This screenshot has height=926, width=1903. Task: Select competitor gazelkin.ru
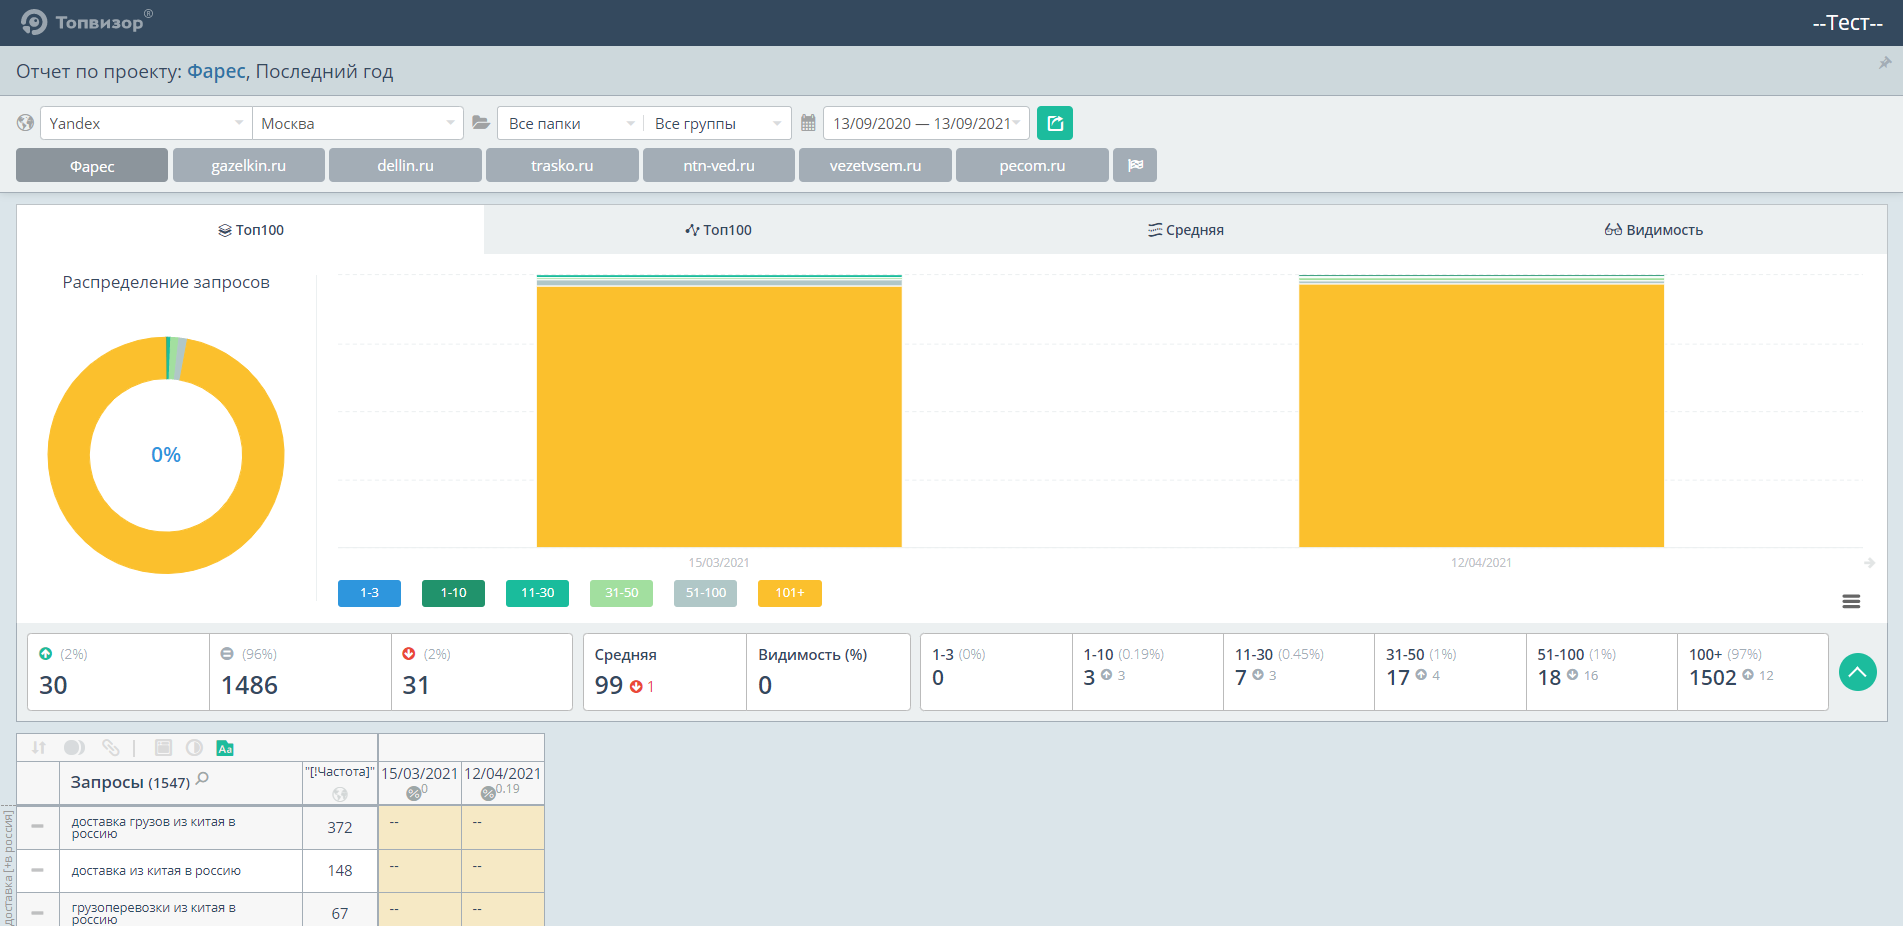(249, 165)
